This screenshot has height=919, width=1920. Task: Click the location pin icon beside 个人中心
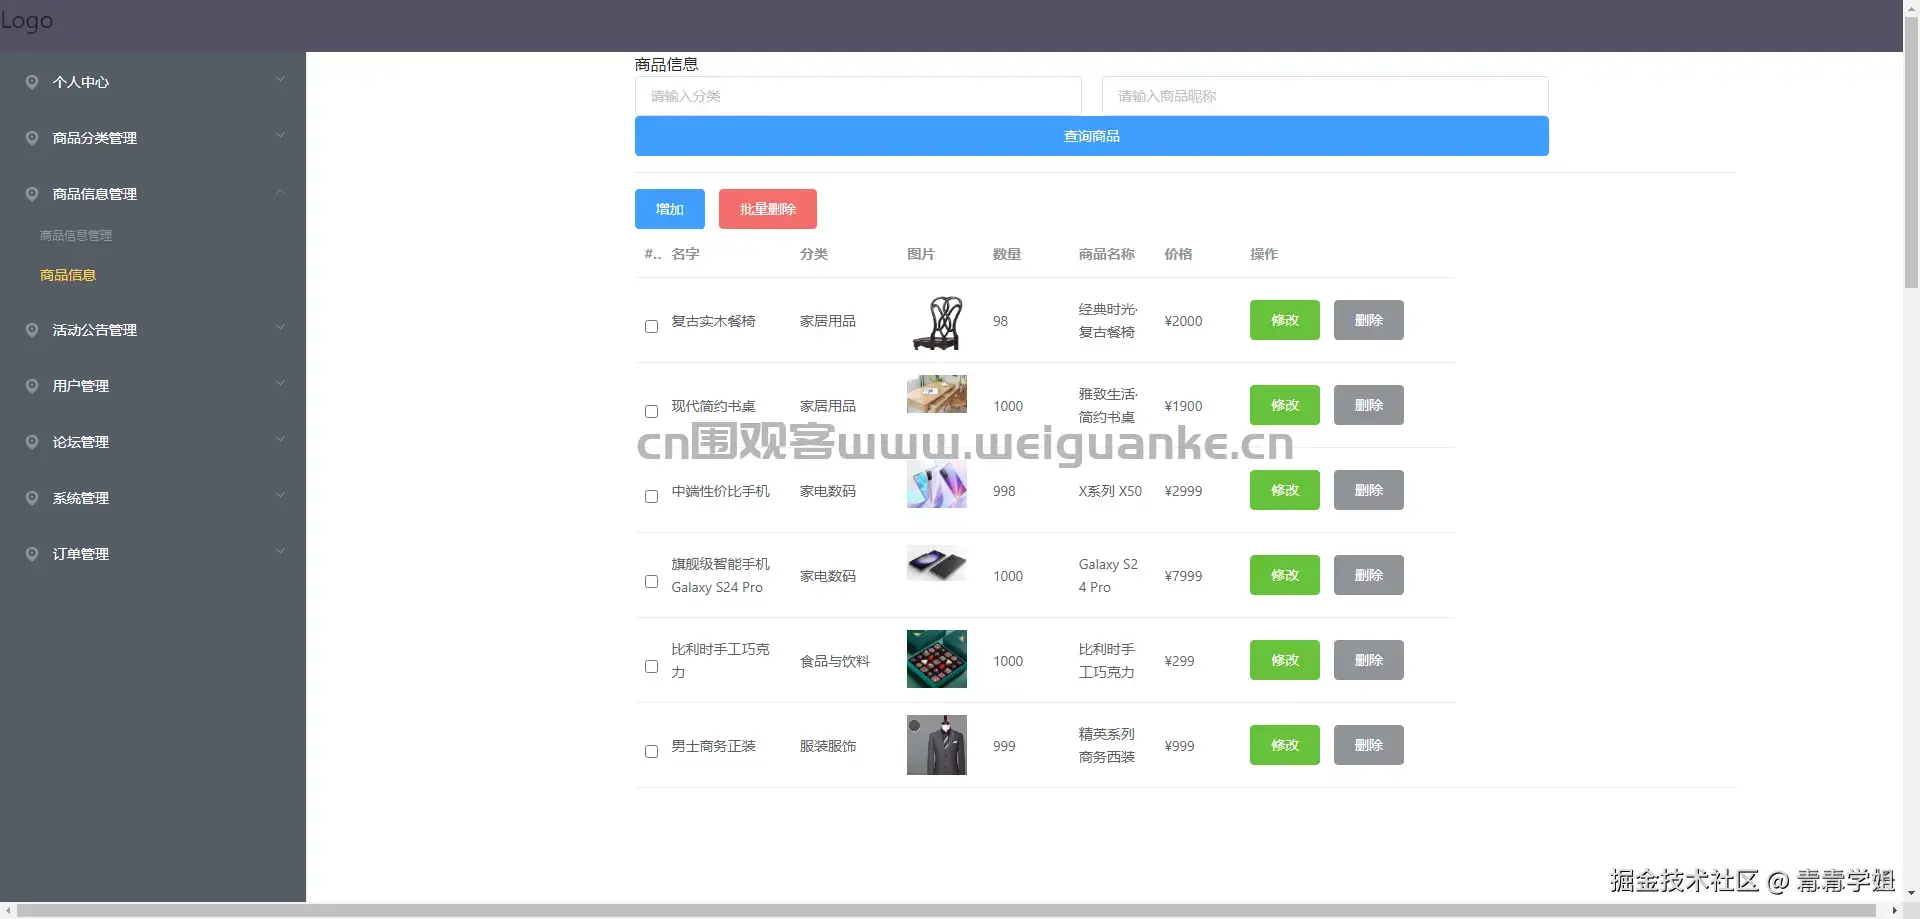[32, 82]
